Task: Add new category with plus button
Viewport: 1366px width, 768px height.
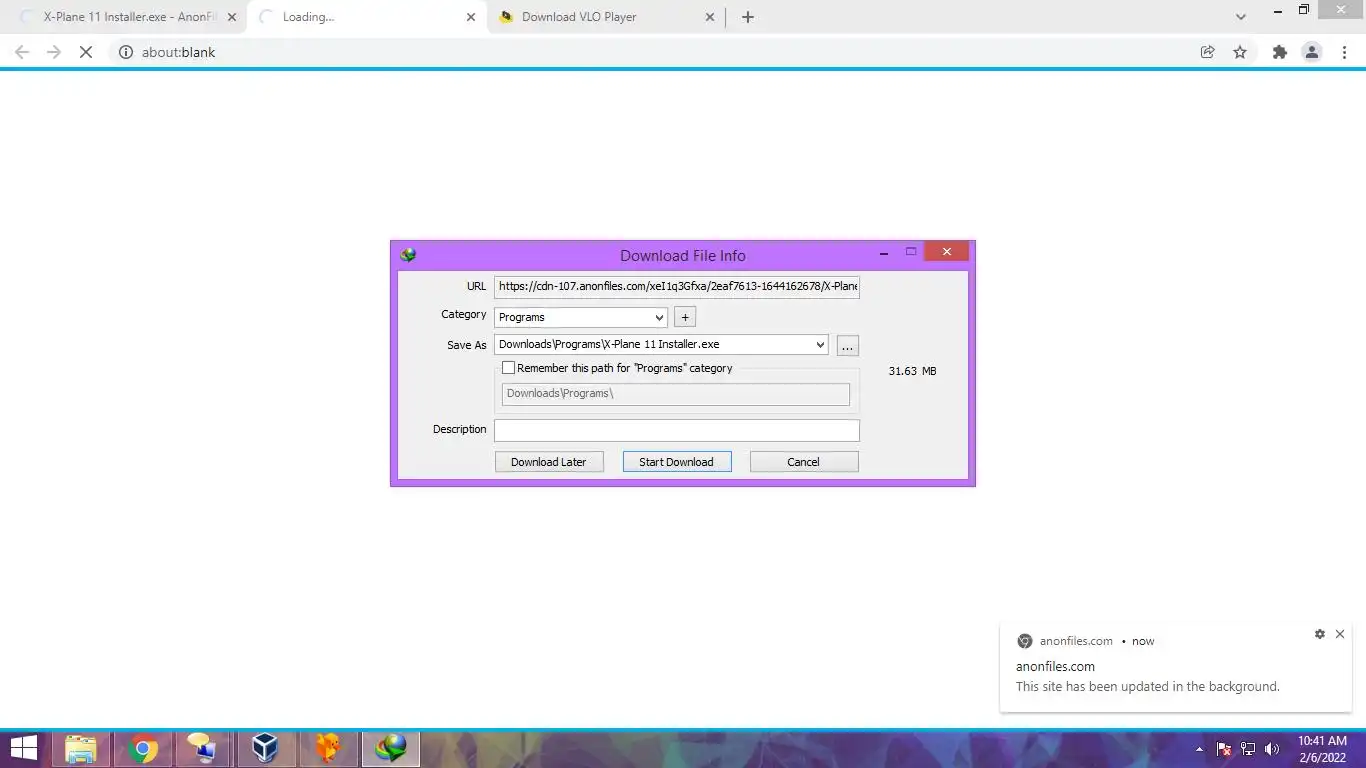Action: (x=685, y=317)
